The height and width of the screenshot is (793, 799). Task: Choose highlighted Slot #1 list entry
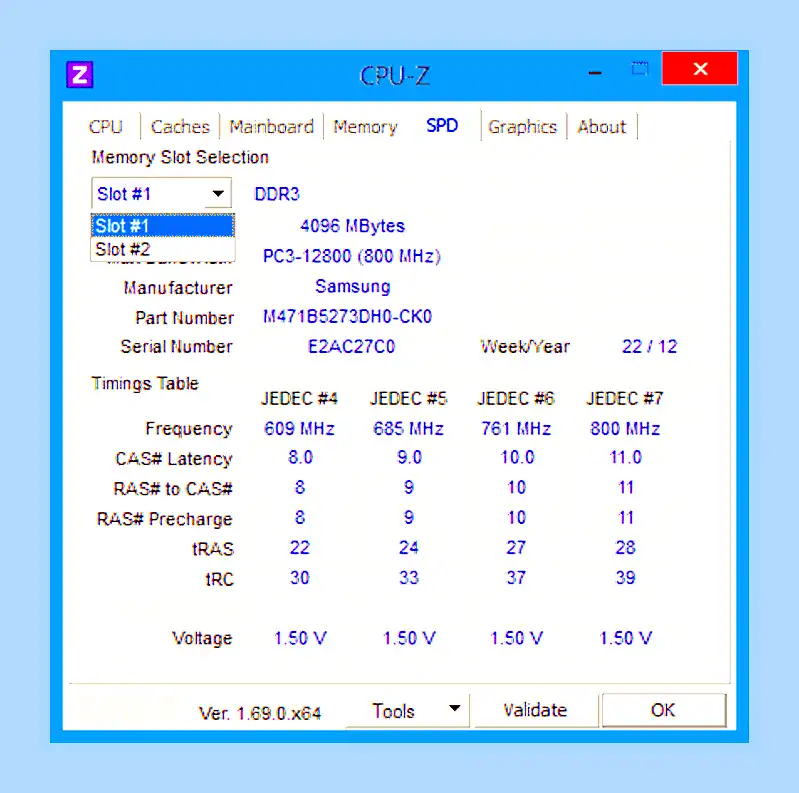(163, 225)
